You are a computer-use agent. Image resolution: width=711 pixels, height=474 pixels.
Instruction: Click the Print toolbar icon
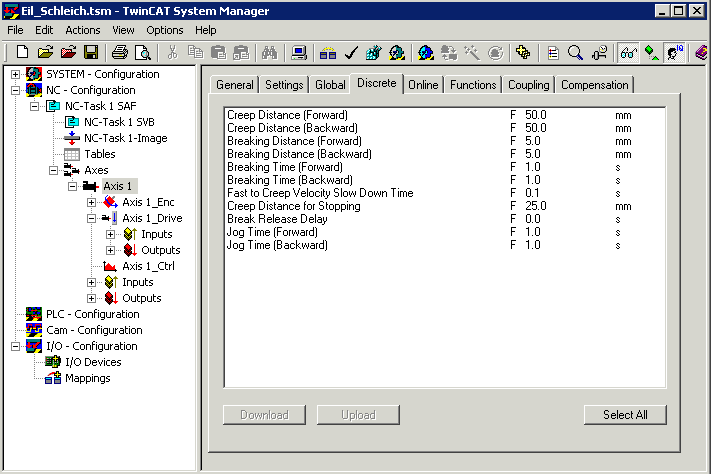pyautogui.click(x=120, y=53)
